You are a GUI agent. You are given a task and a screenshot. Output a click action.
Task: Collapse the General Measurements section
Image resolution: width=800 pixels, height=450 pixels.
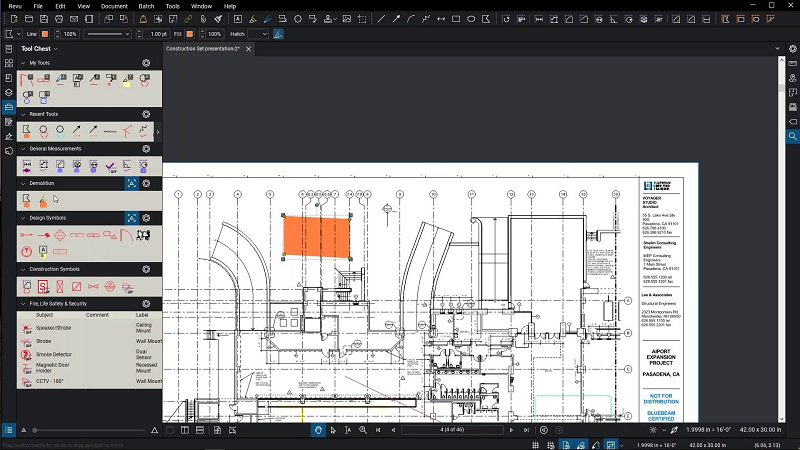point(23,149)
